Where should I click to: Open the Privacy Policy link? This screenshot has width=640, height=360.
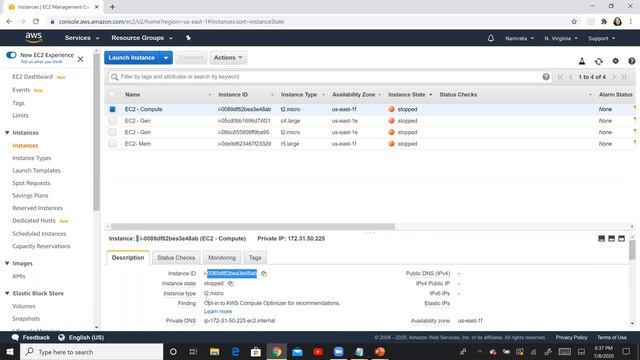571,338
